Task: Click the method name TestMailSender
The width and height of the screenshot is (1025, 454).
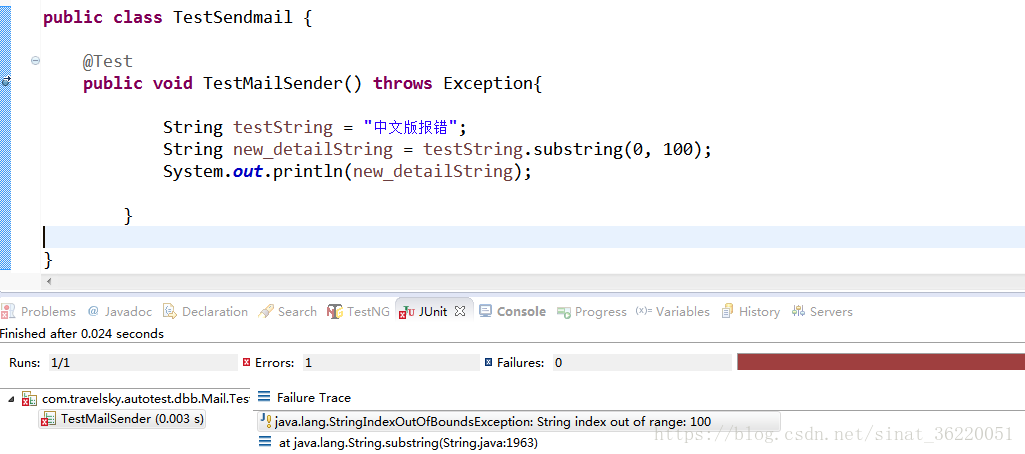Action: point(273,84)
